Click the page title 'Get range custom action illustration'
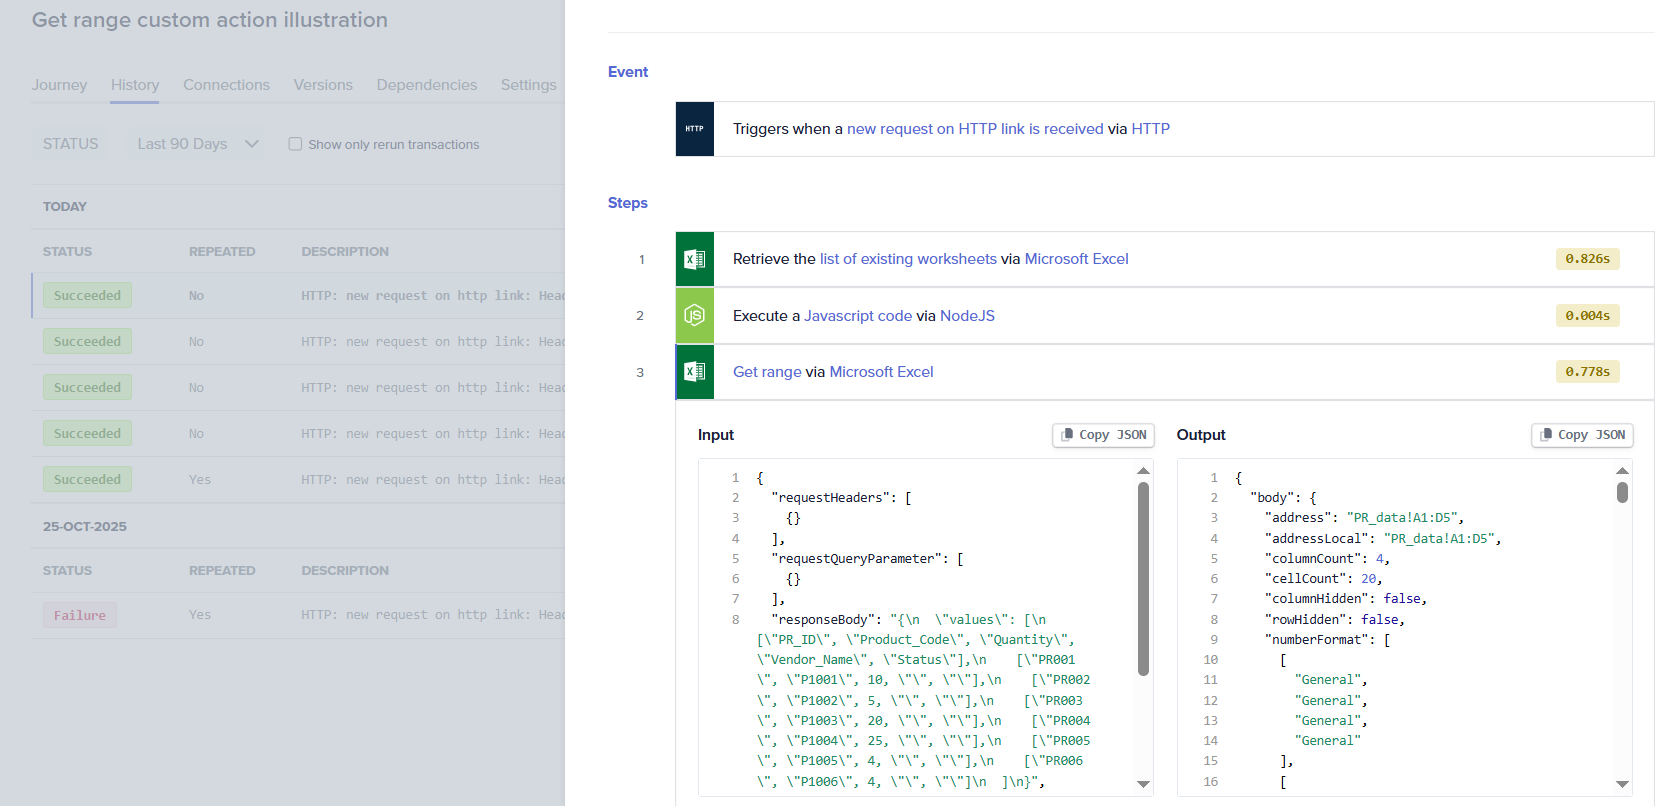The image size is (1671, 806). [x=209, y=20]
